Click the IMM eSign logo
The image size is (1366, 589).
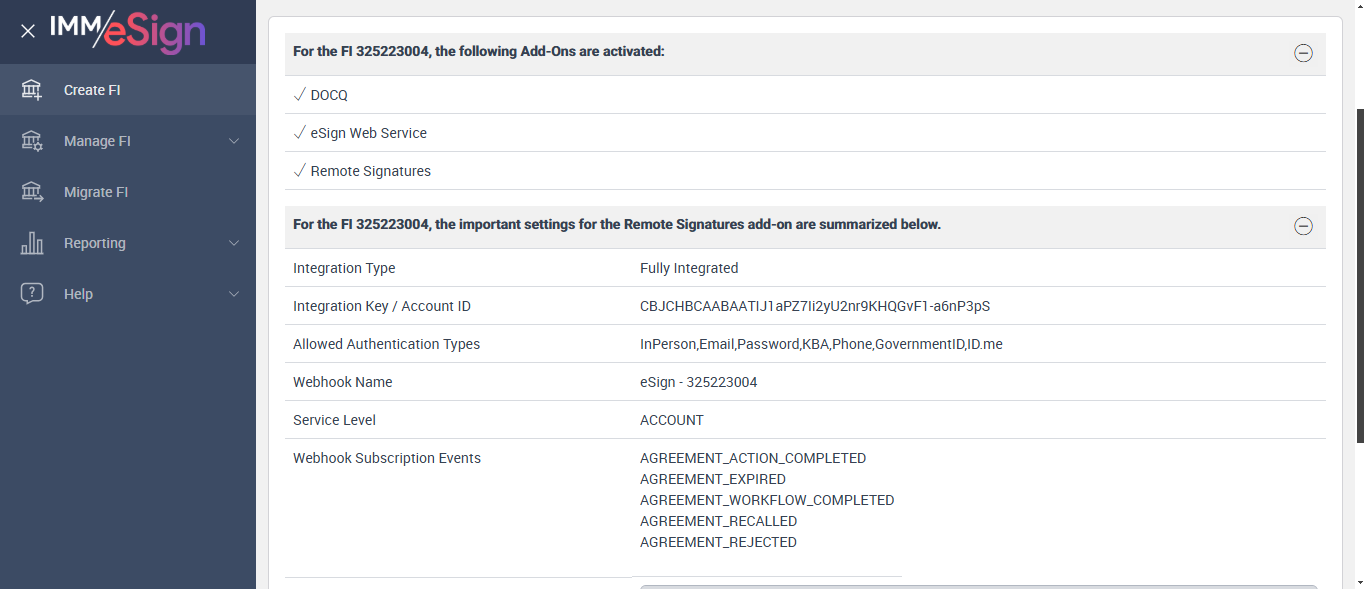pos(128,31)
